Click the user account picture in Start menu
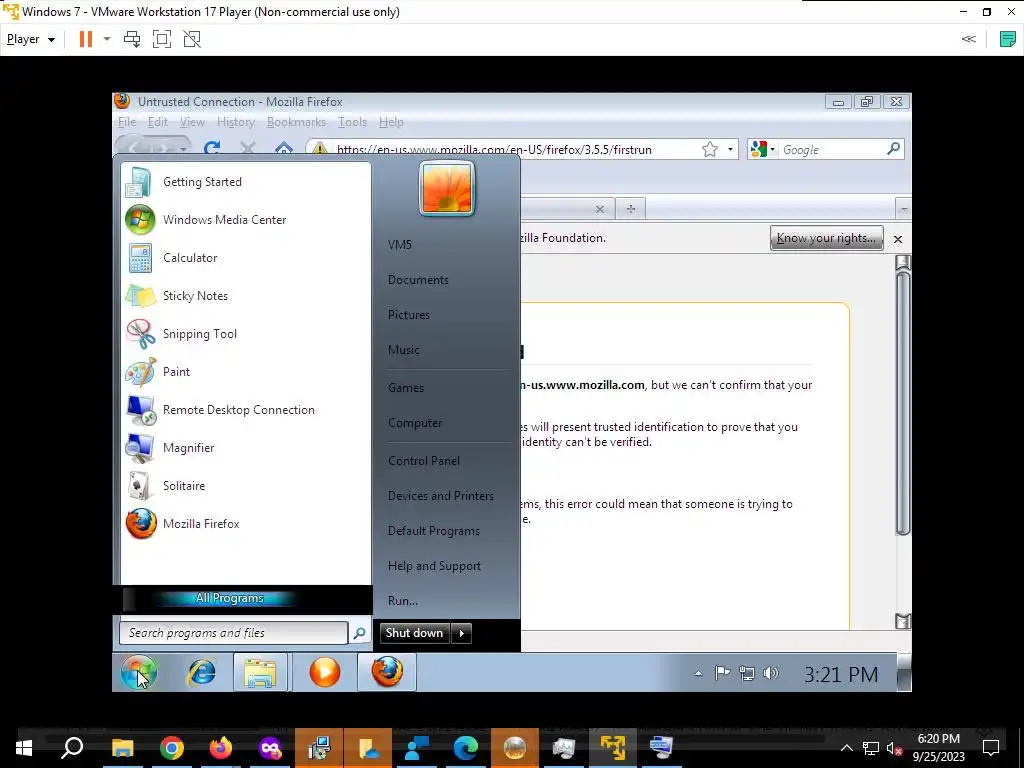Viewport: 1024px width, 768px height. [x=447, y=189]
